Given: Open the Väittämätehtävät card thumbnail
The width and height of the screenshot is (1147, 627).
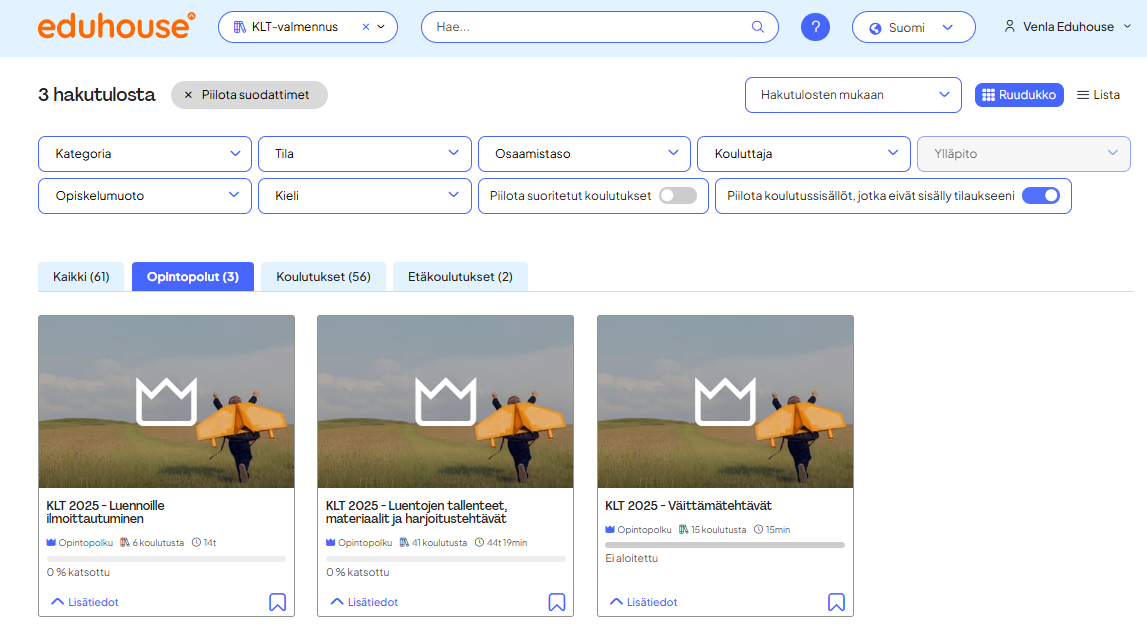Looking at the screenshot, I should point(726,402).
